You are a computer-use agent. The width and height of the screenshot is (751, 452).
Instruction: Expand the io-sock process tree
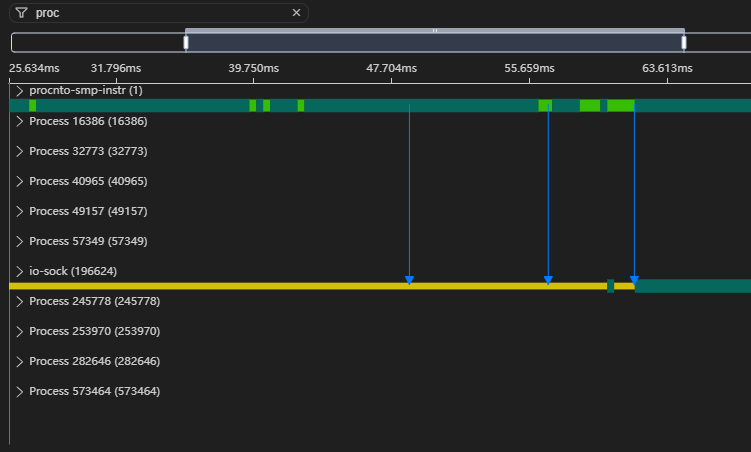pyautogui.click(x=20, y=271)
